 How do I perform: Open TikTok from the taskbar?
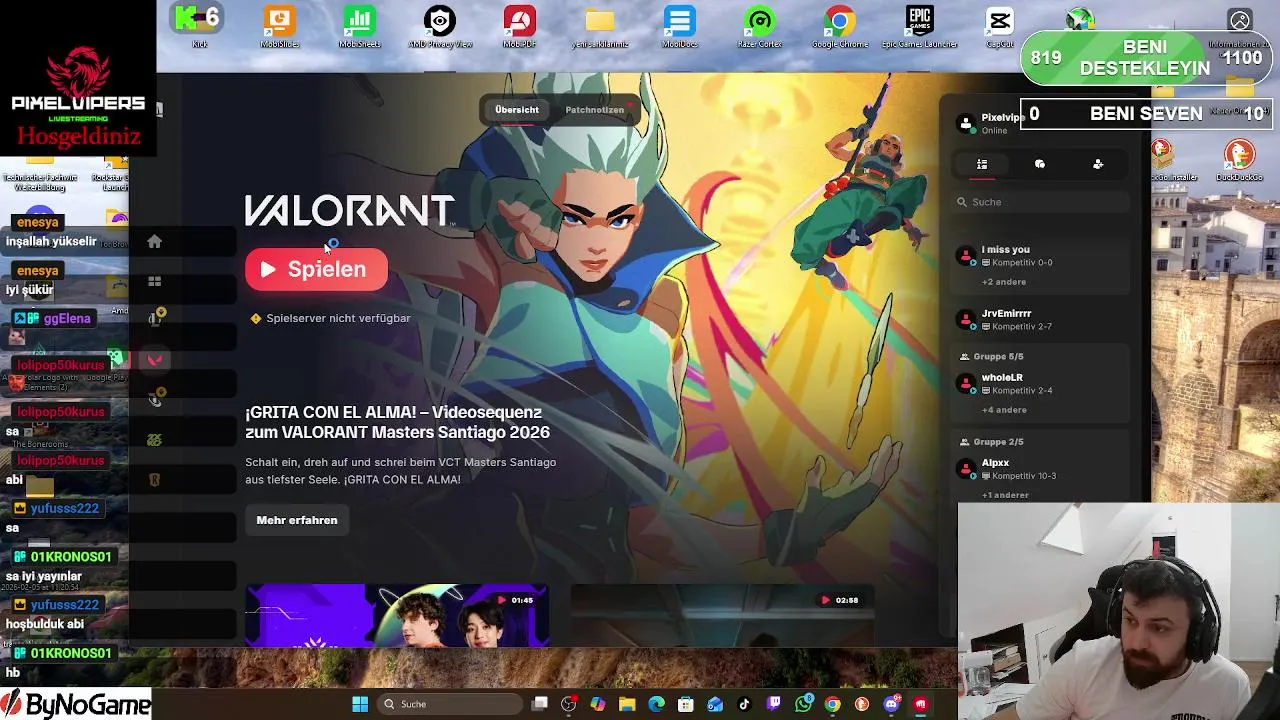(744, 704)
